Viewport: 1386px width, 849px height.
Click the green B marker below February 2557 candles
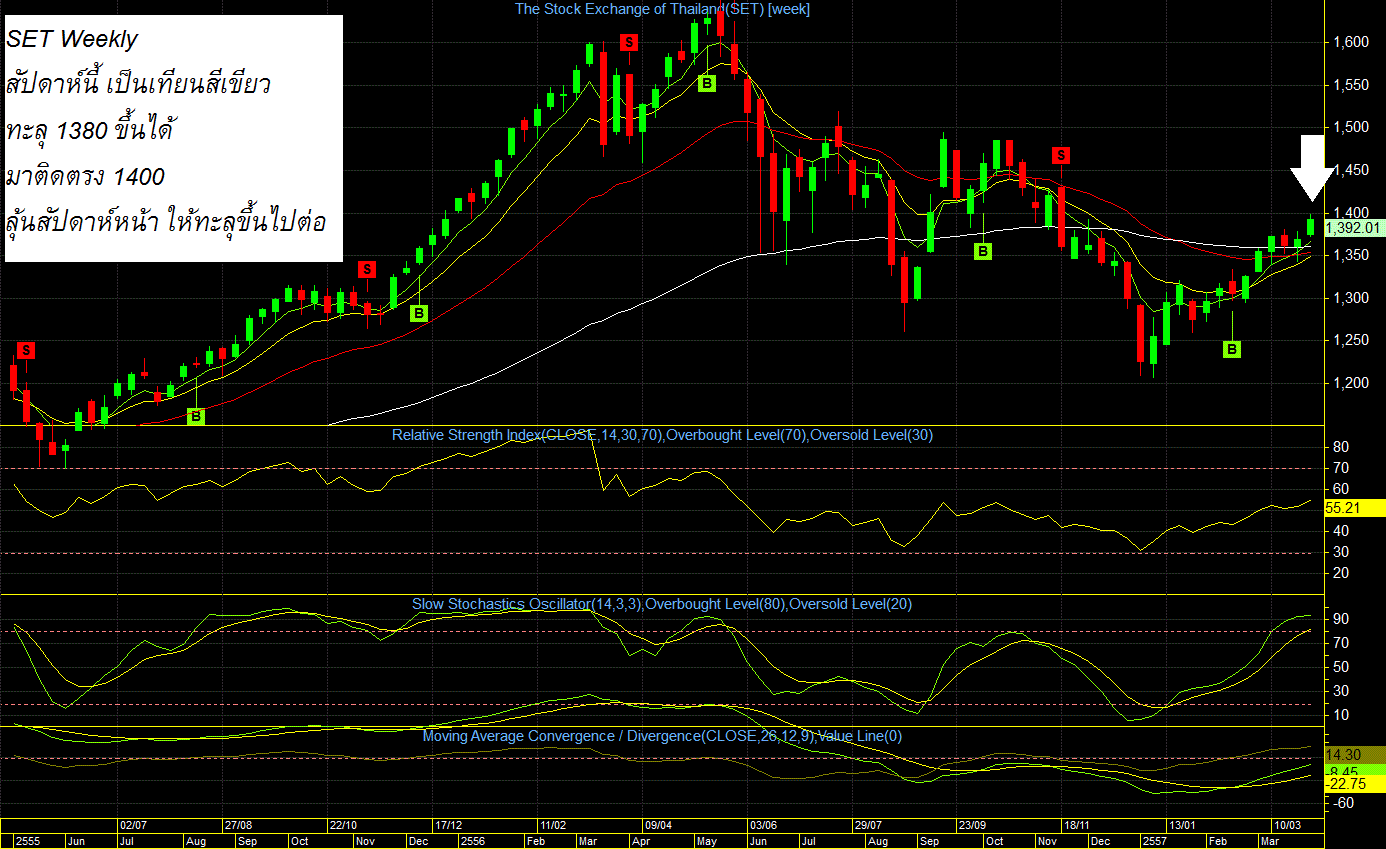coord(1232,349)
